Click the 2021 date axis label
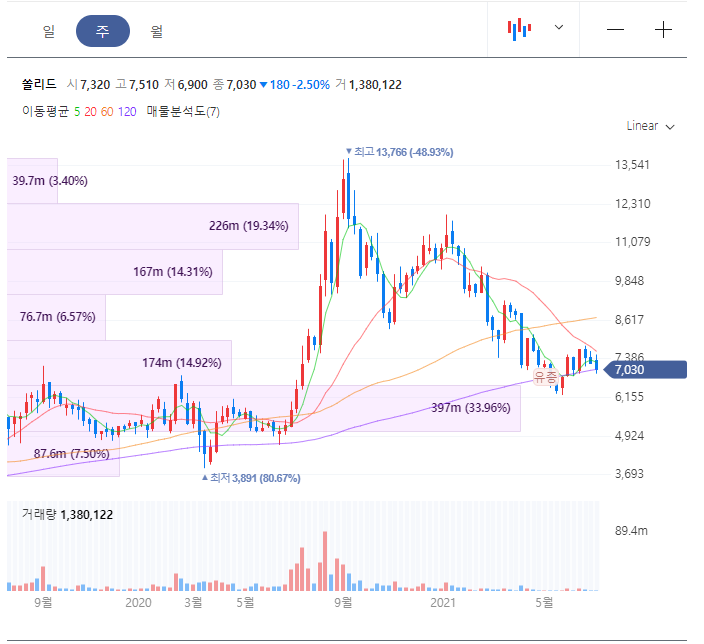The height and width of the screenshot is (644, 704). 443,603
